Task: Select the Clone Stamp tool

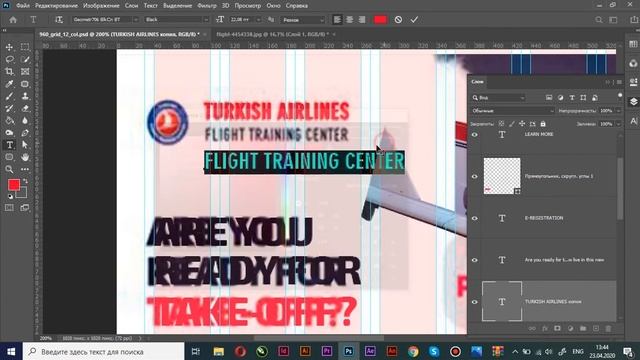Action: coord(25,96)
